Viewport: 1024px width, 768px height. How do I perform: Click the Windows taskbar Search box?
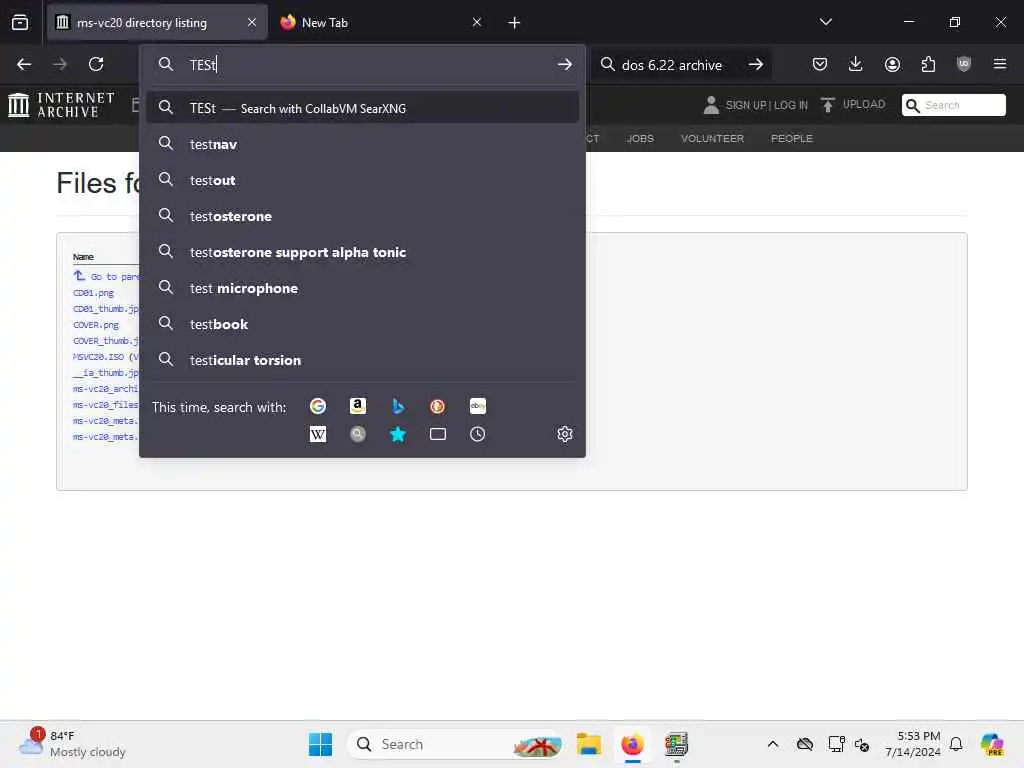[455, 744]
